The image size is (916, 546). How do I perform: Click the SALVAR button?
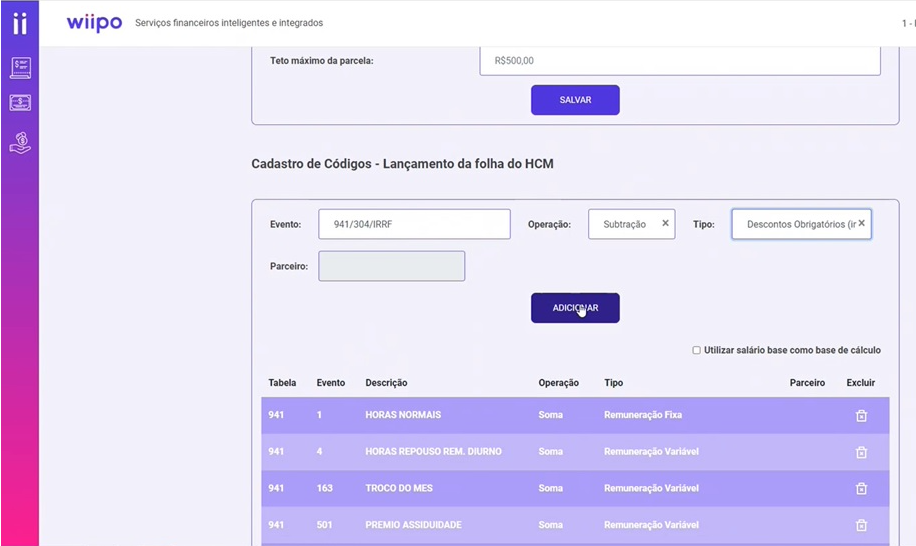(575, 100)
